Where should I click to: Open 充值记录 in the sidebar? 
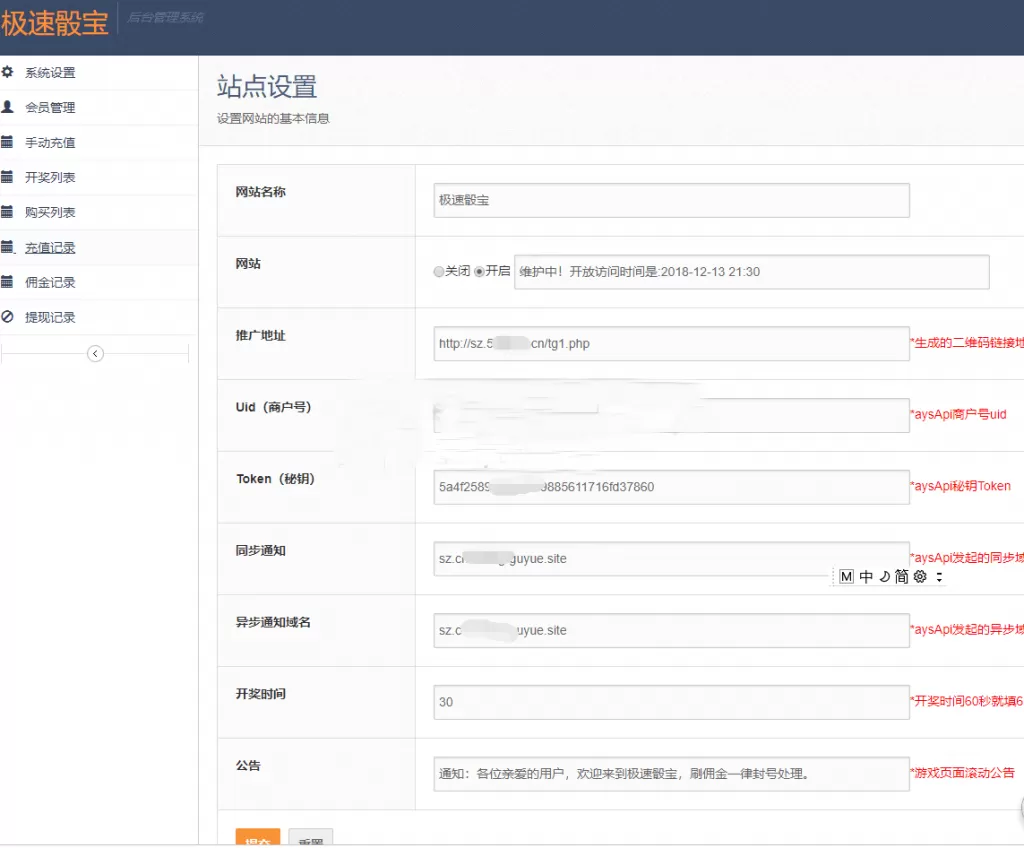[50, 247]
